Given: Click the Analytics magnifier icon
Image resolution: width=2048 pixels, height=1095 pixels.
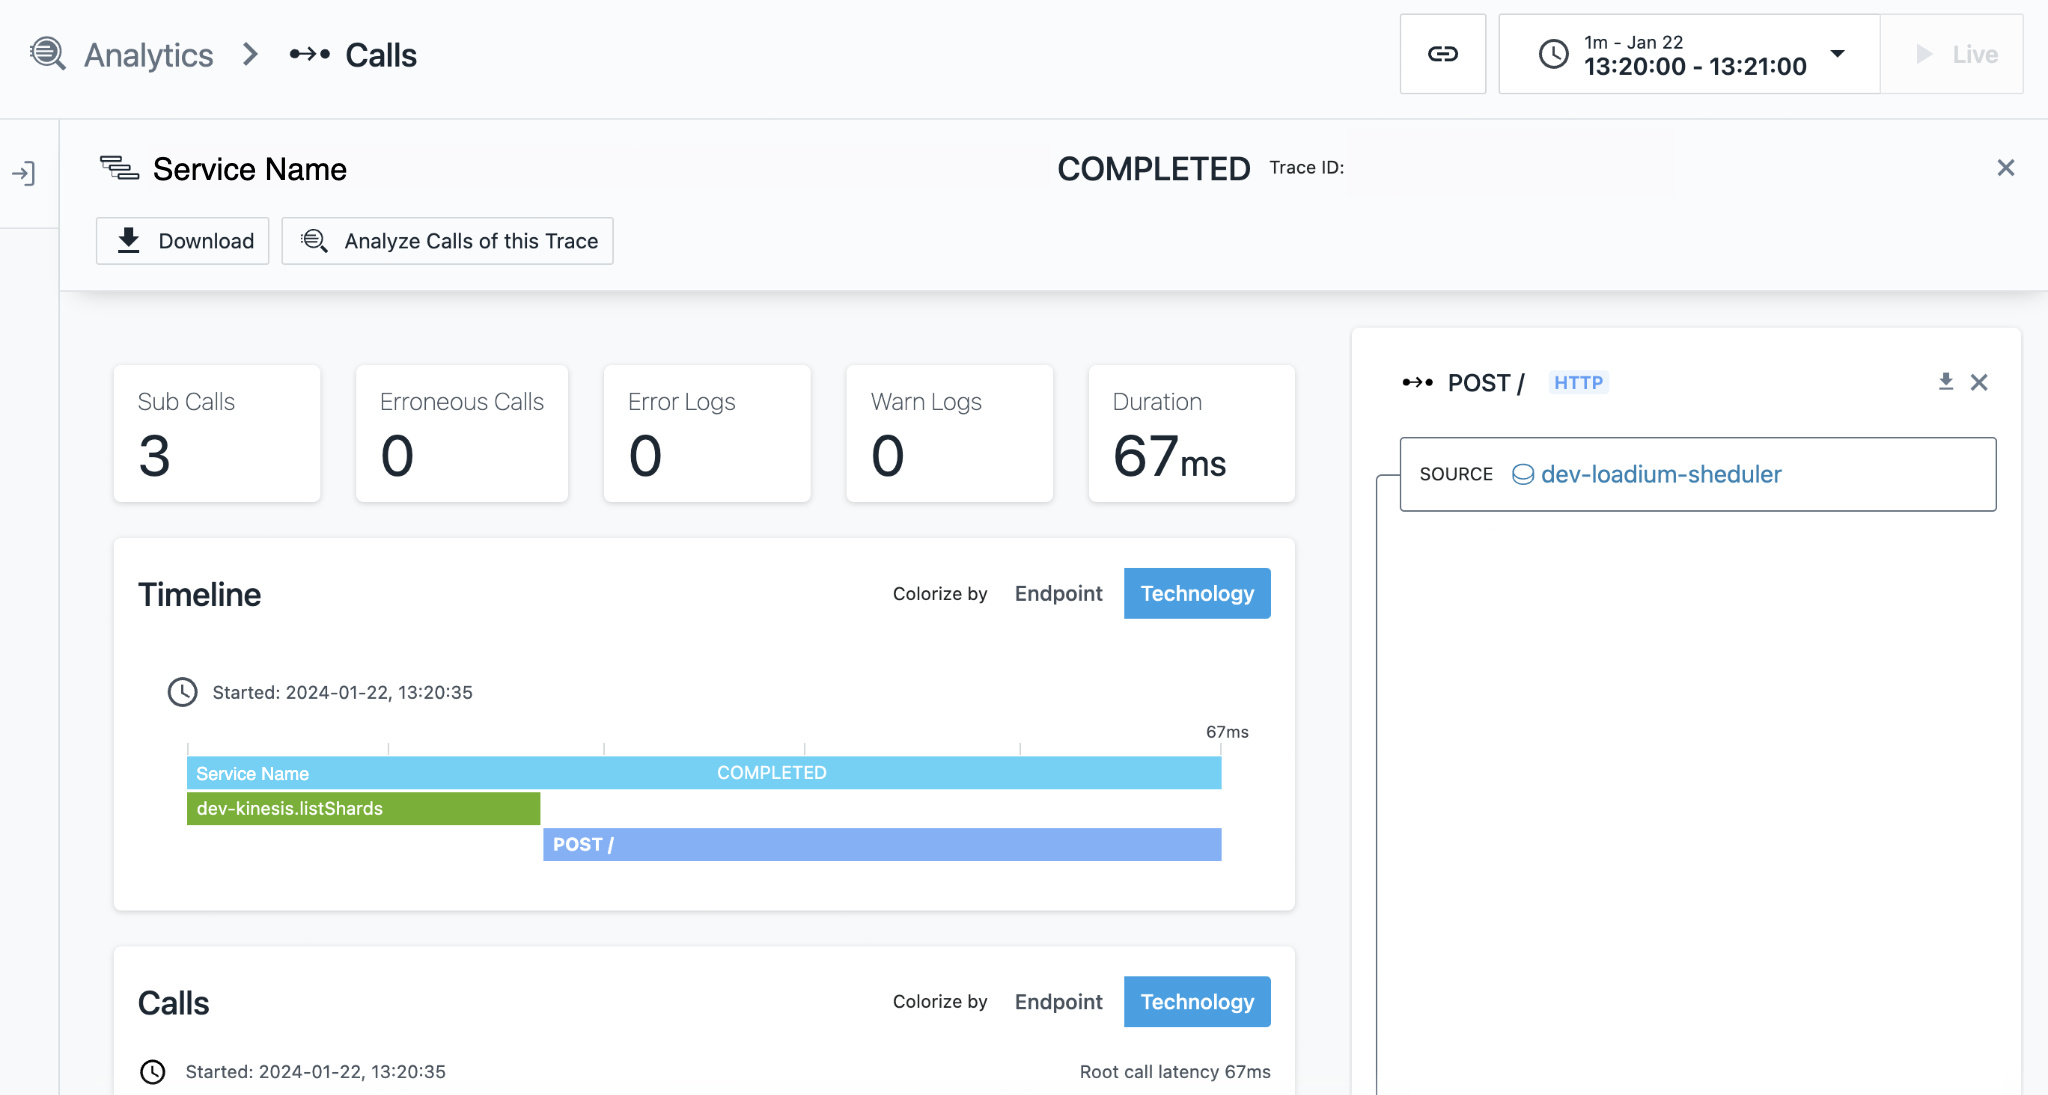Looking at the screenshot, I should 48,54.
